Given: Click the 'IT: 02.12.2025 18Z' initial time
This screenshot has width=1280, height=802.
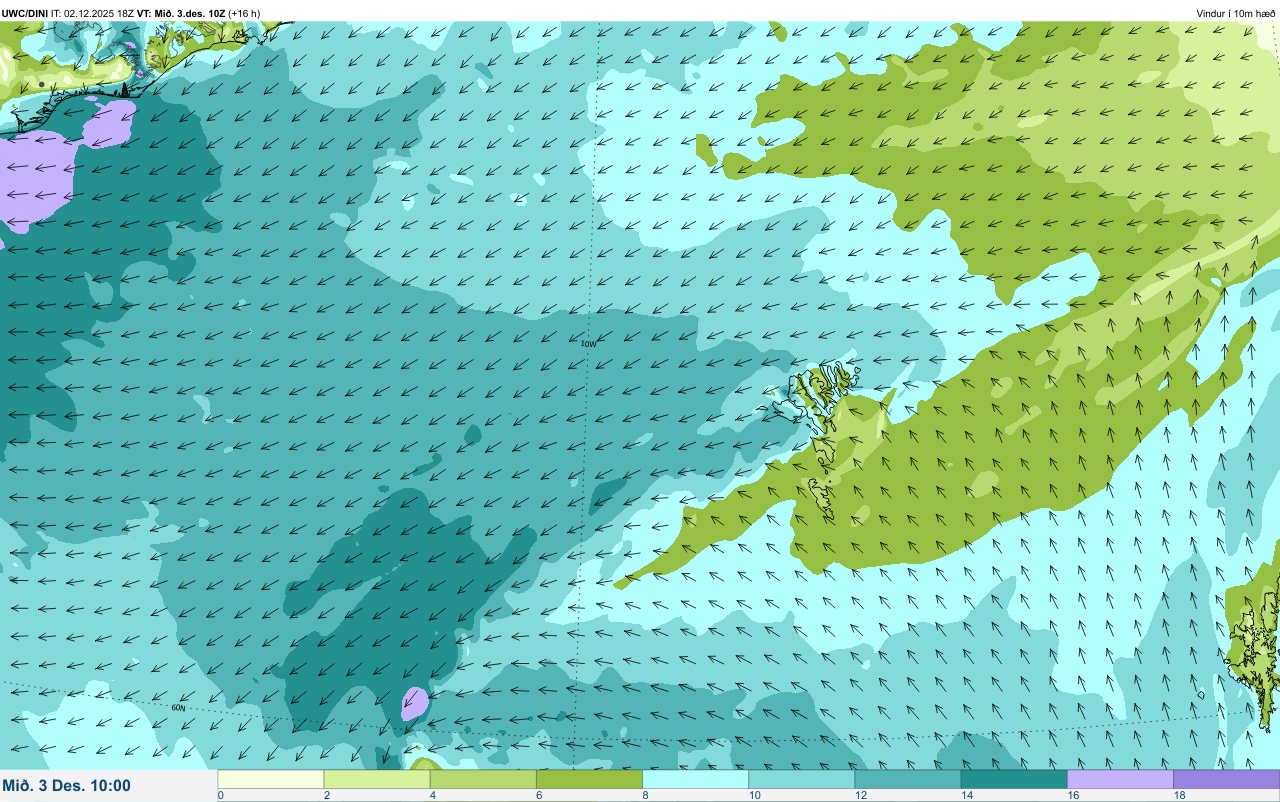Looking at the screenshot, I should click(x=93, y=13).
